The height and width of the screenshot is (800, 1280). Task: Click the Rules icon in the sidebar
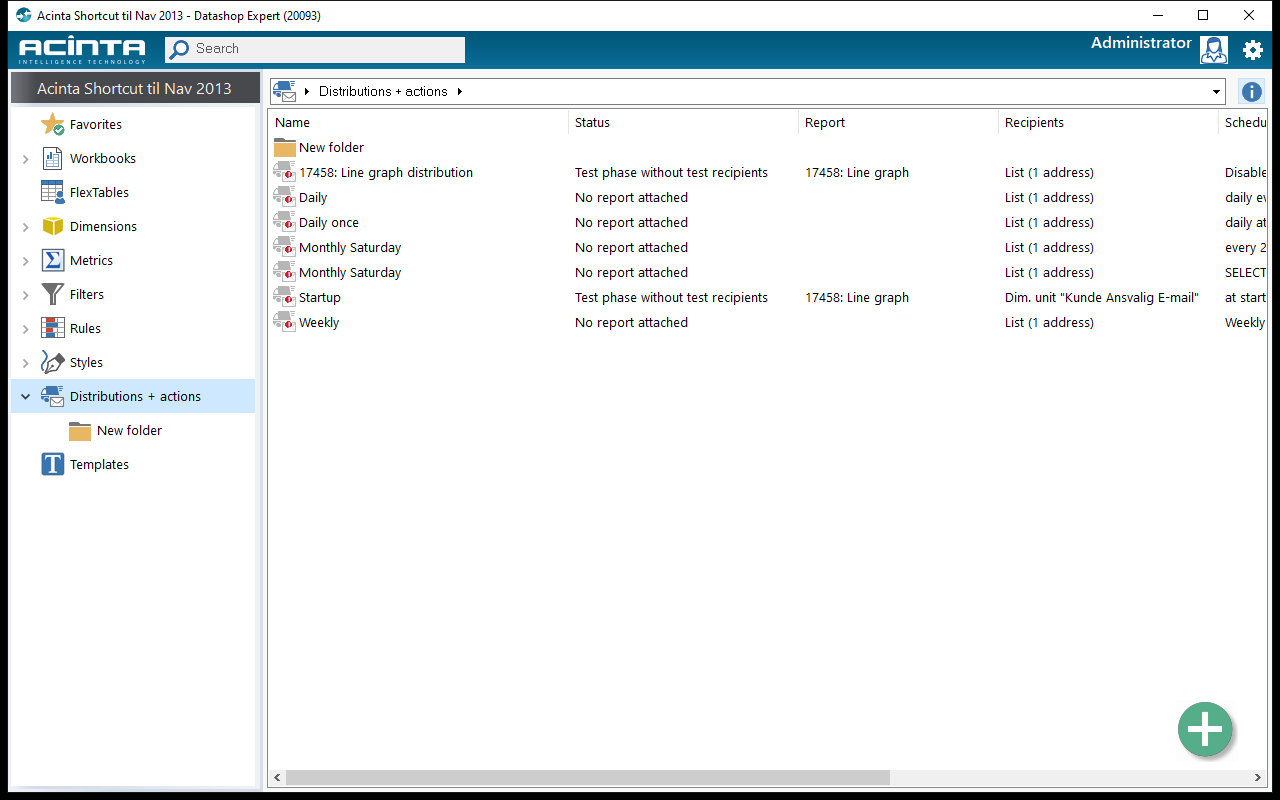[52, 329]
